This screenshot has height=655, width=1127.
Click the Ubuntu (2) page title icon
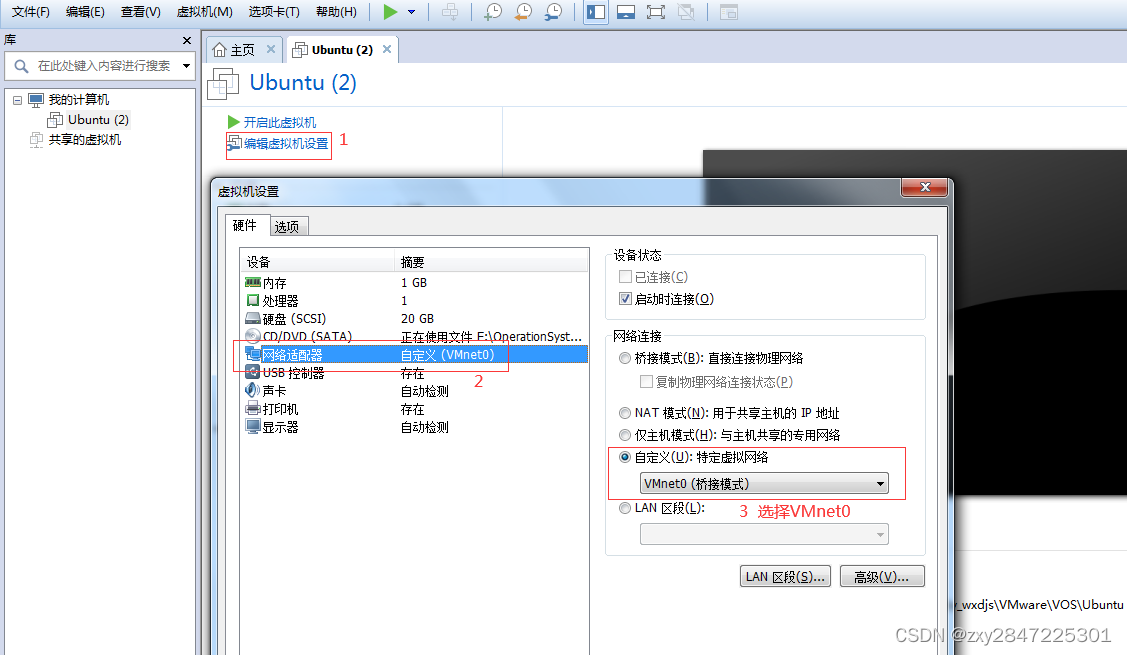coord(223,83)
